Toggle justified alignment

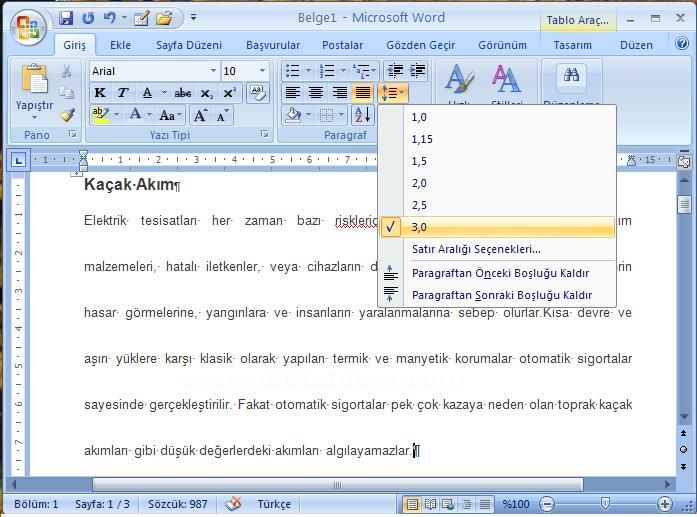(363, 92)
